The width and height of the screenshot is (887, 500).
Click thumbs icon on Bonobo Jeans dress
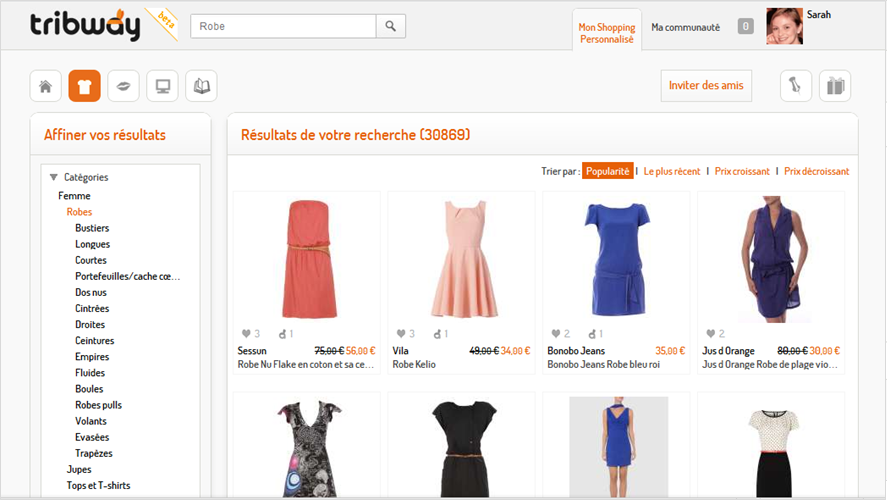(x=592, y=334)
